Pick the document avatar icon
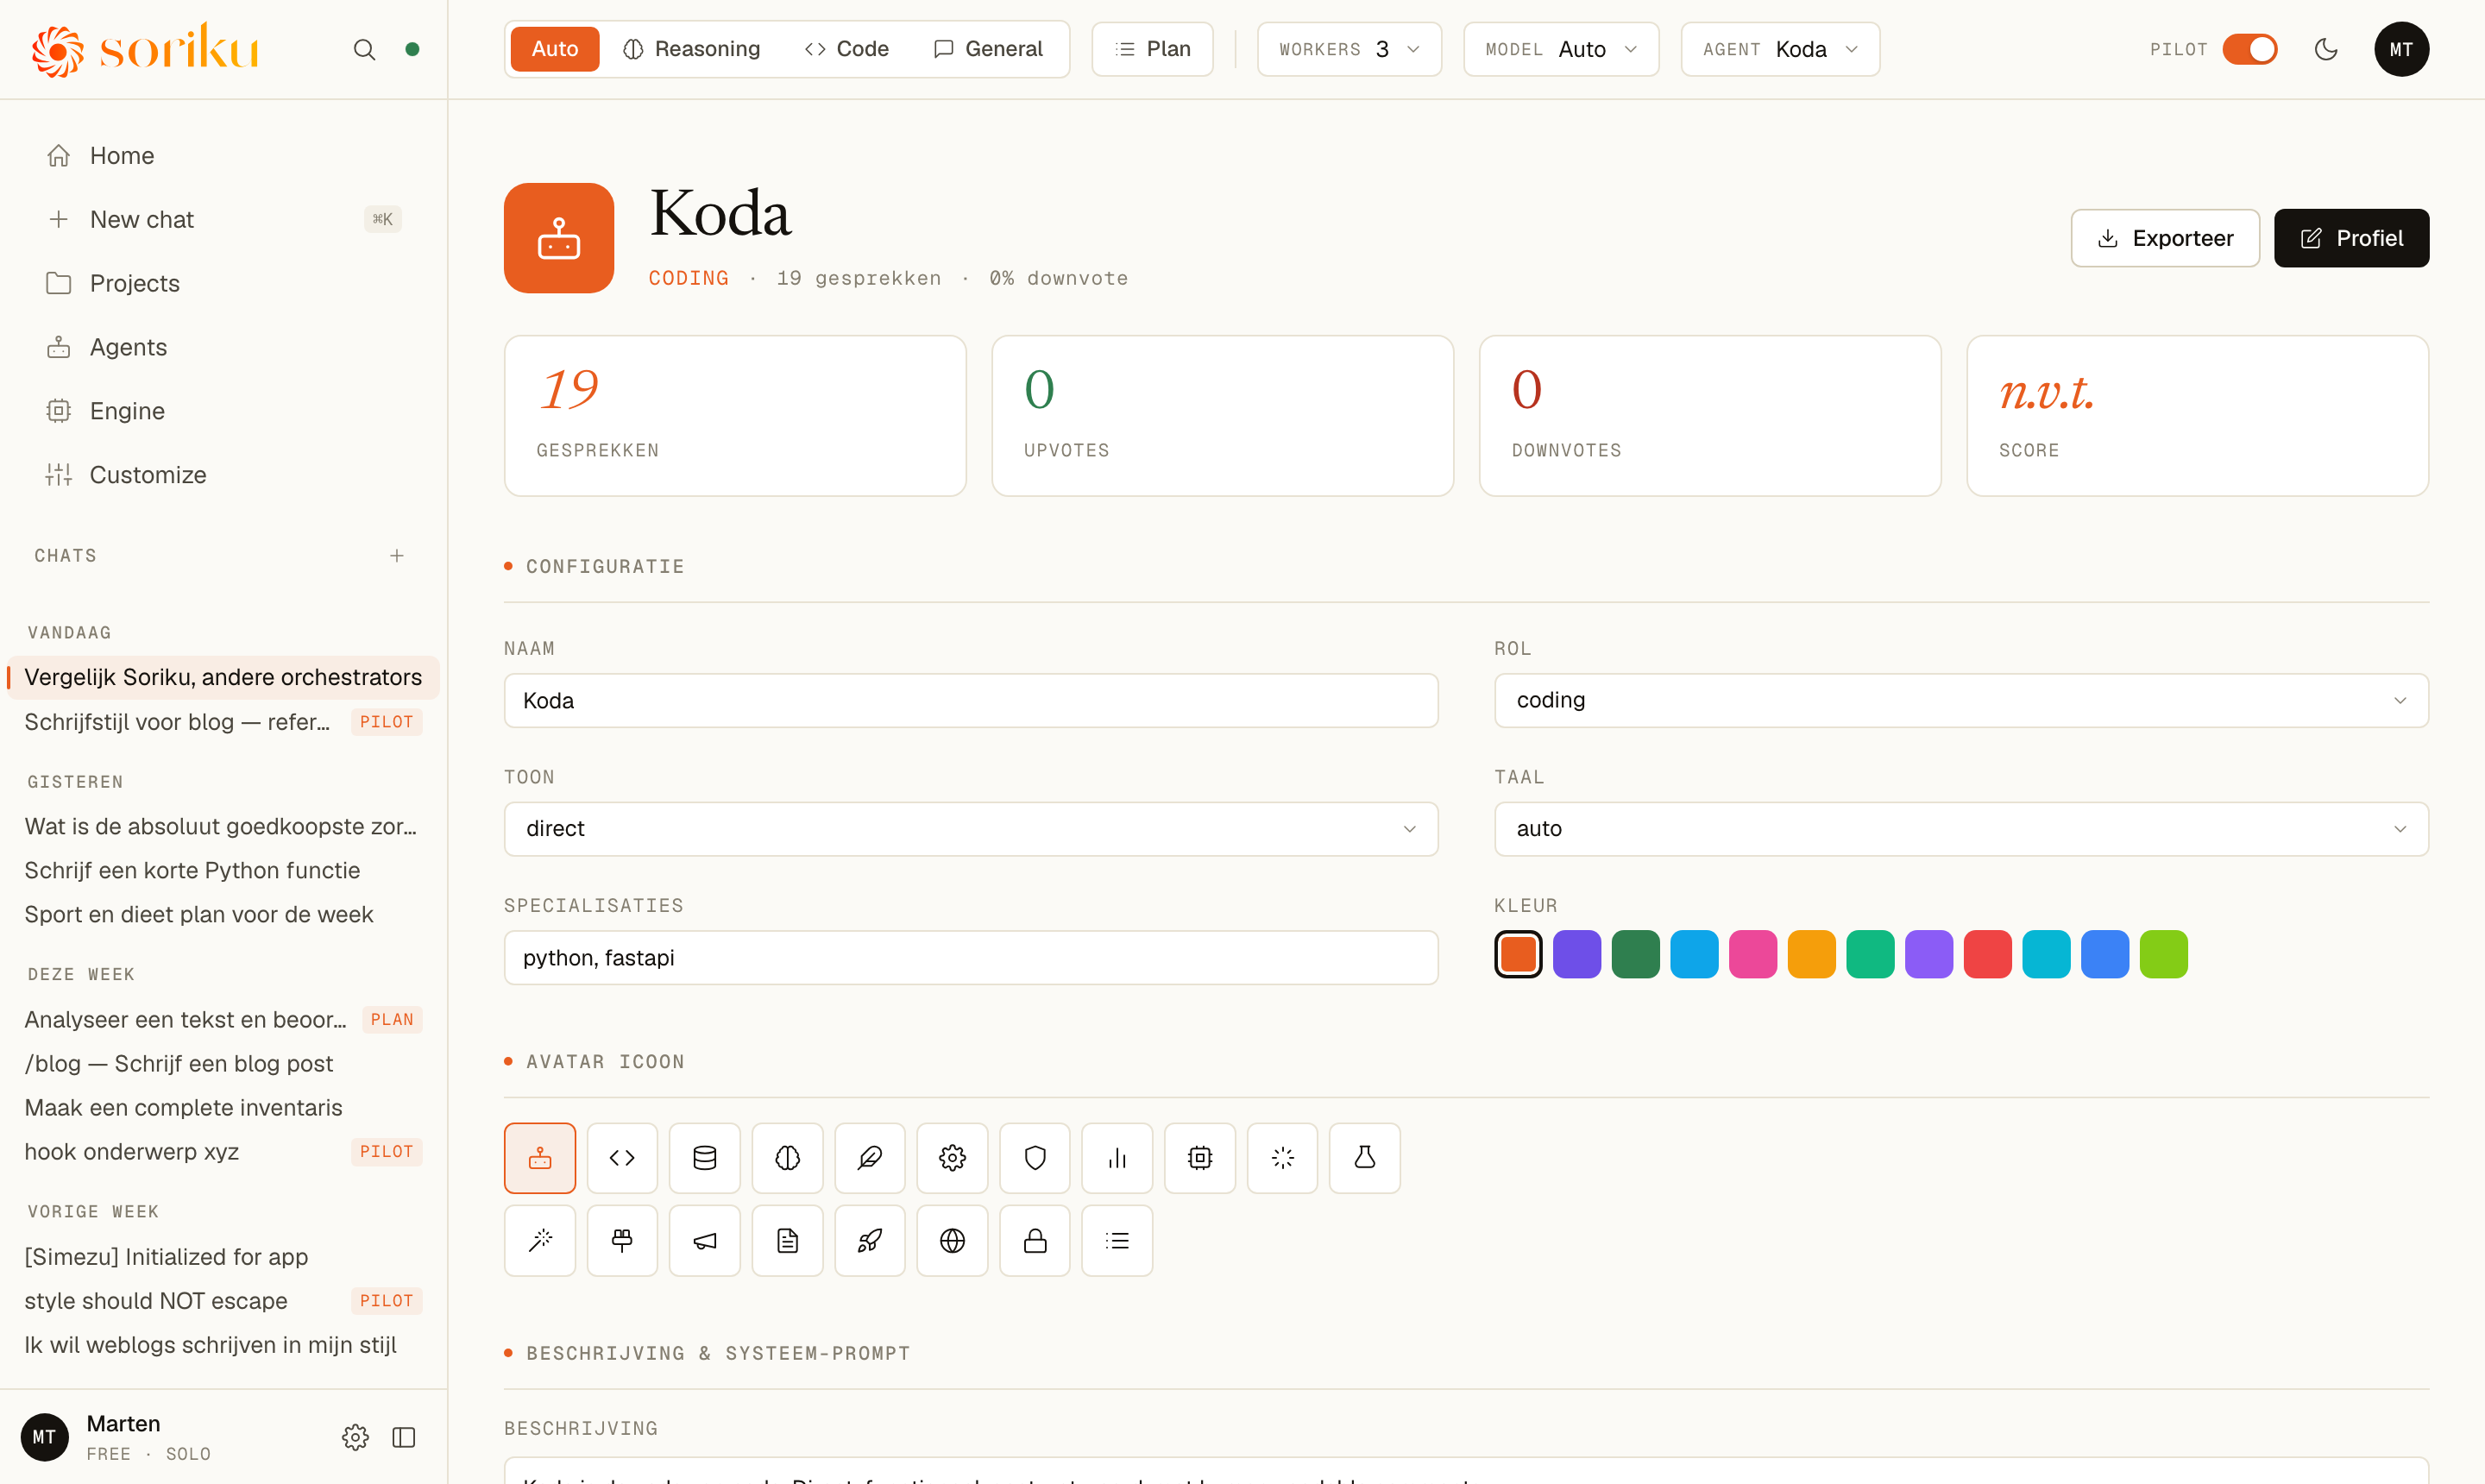Viewport: 2485px width, 1484px height. [x=788, y=1241]
